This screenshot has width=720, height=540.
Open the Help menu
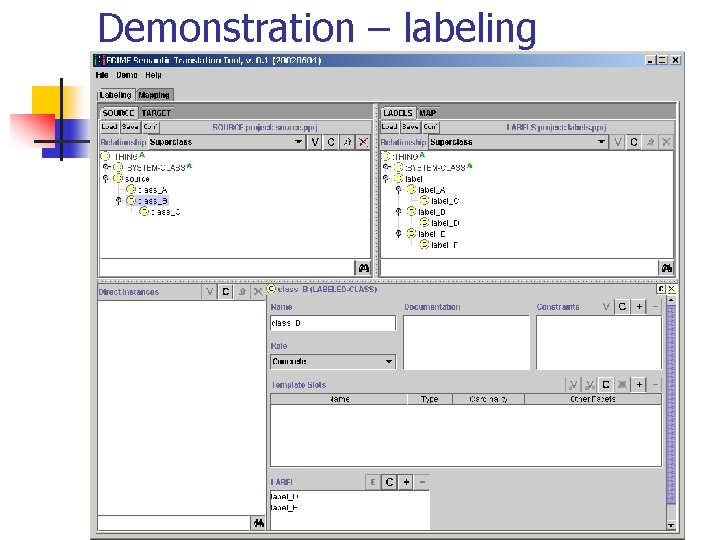pos(153,75)
